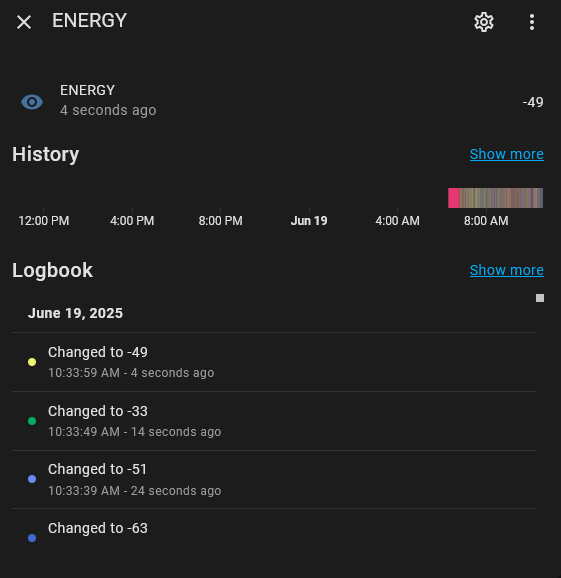The image size is (561, 578).
Task: Click the -49 state value on right
Action: [x=533, y=102]
